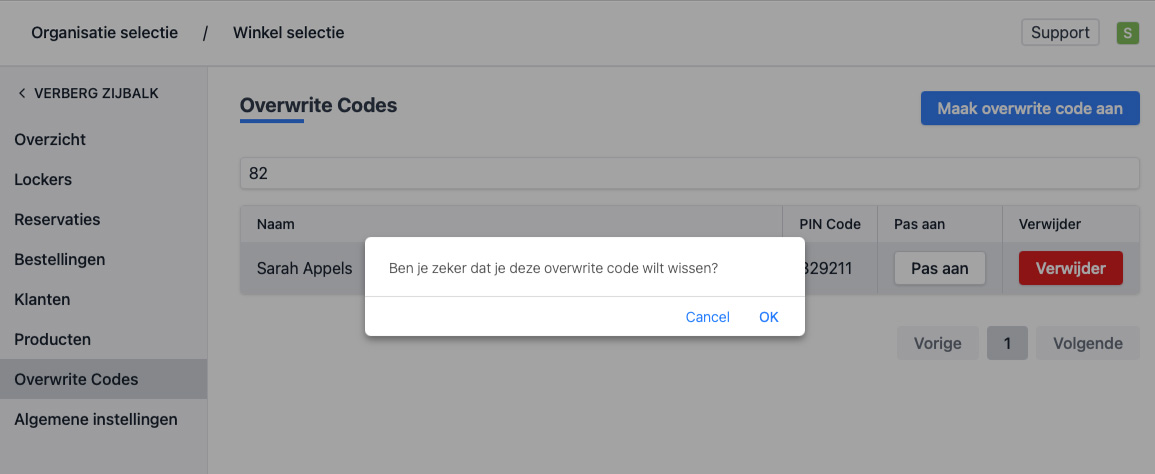The image size is (1155, 474).
Task: Open Algemene instellingen in sidebar
Action: coord(96,420)
